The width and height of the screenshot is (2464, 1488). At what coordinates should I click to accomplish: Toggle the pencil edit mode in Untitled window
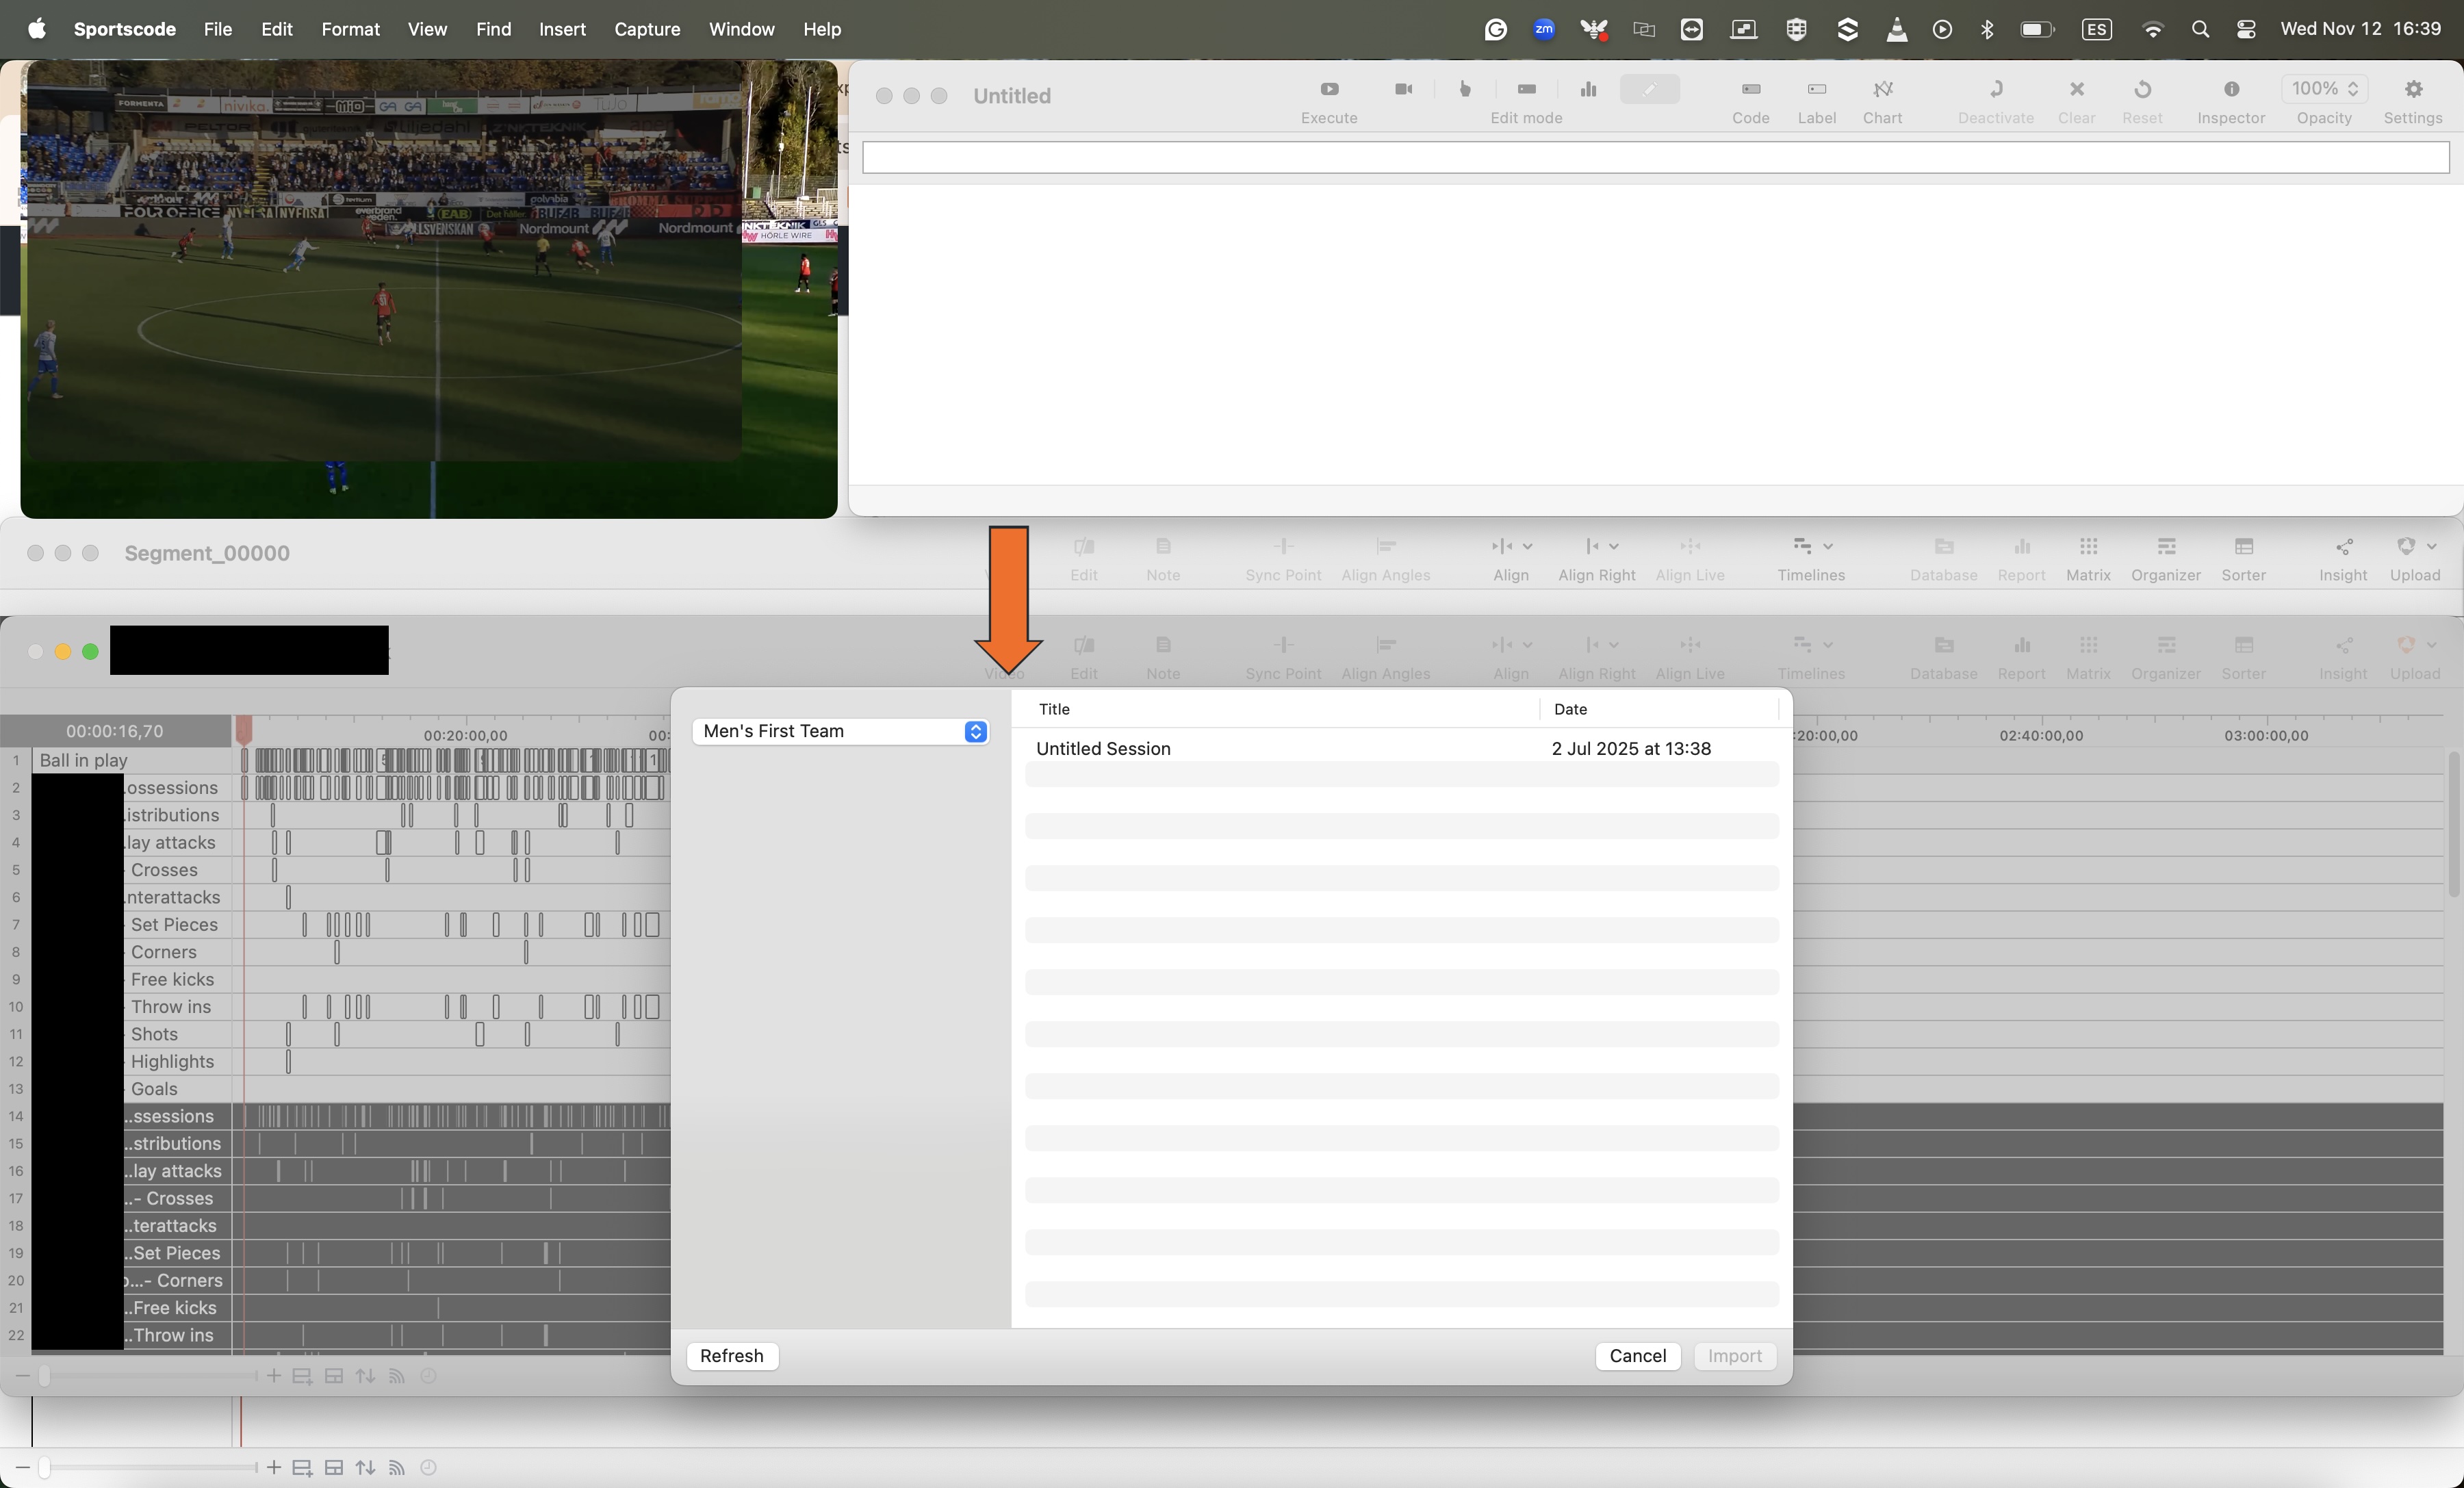tap(1649, 89)
